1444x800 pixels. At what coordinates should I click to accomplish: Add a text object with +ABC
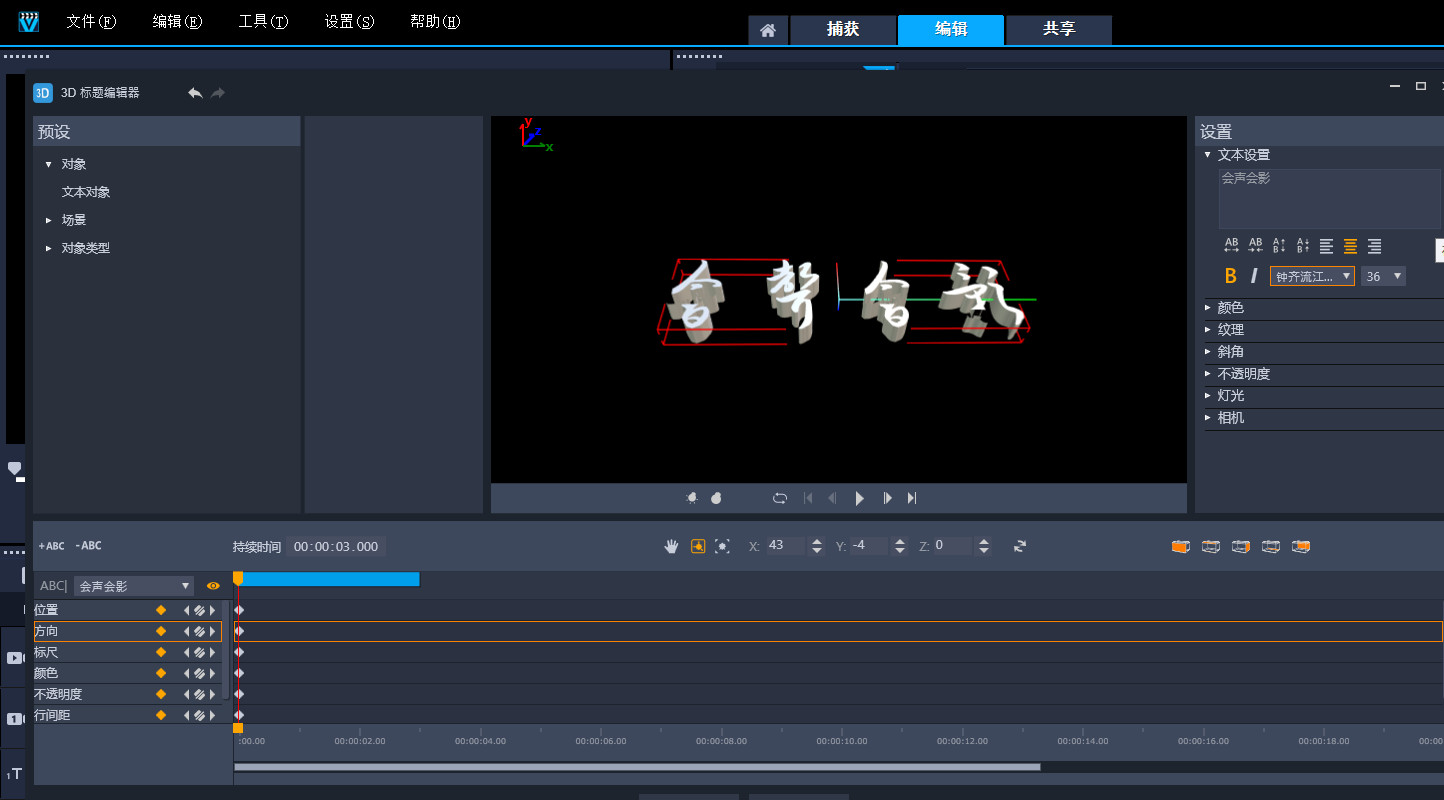coord(51,546)
